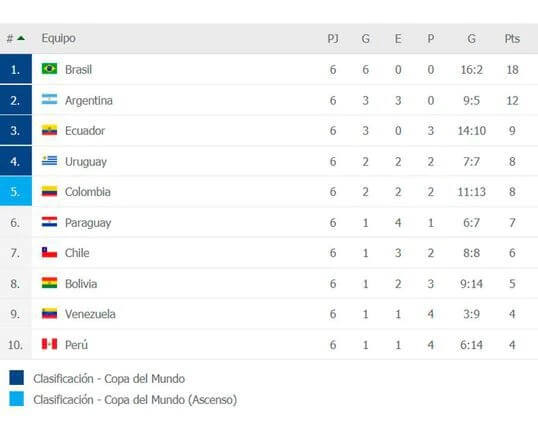Click the Brasil flag icon

(49, 69)
